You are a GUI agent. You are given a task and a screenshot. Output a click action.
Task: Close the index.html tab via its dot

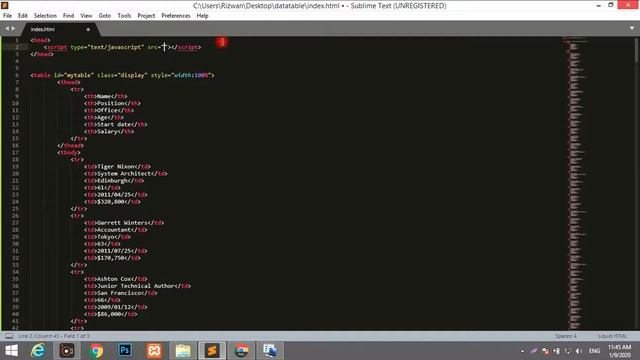tap(88, 29)
